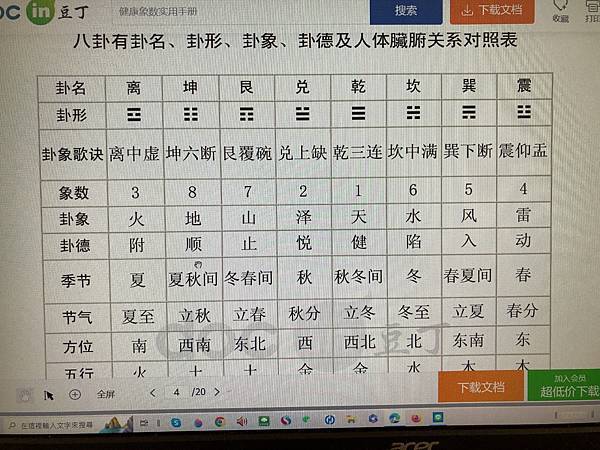Open the yellow File Explorer icon on taskbar
600x450 pixels.
pyautogui.click(x=351, y=419)
